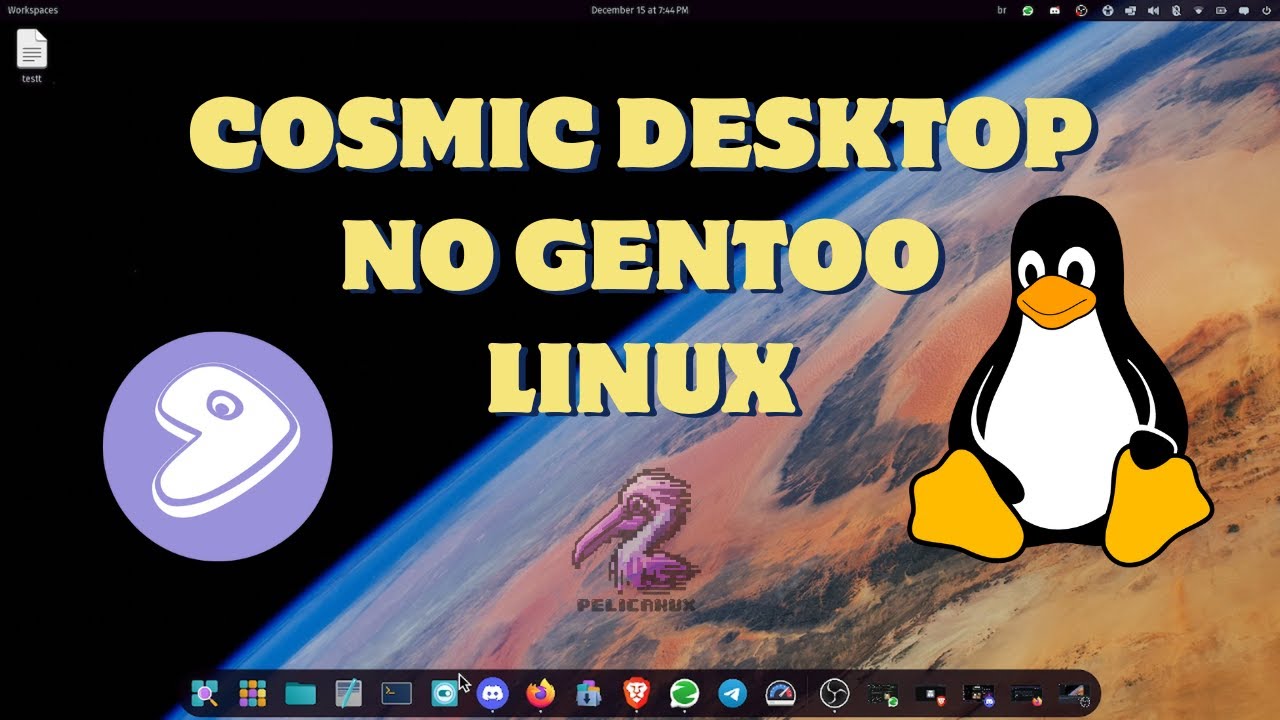Open Wi-Fi network applet in panel
This screenshot has height=720, width=1280.
point(1199,10)
